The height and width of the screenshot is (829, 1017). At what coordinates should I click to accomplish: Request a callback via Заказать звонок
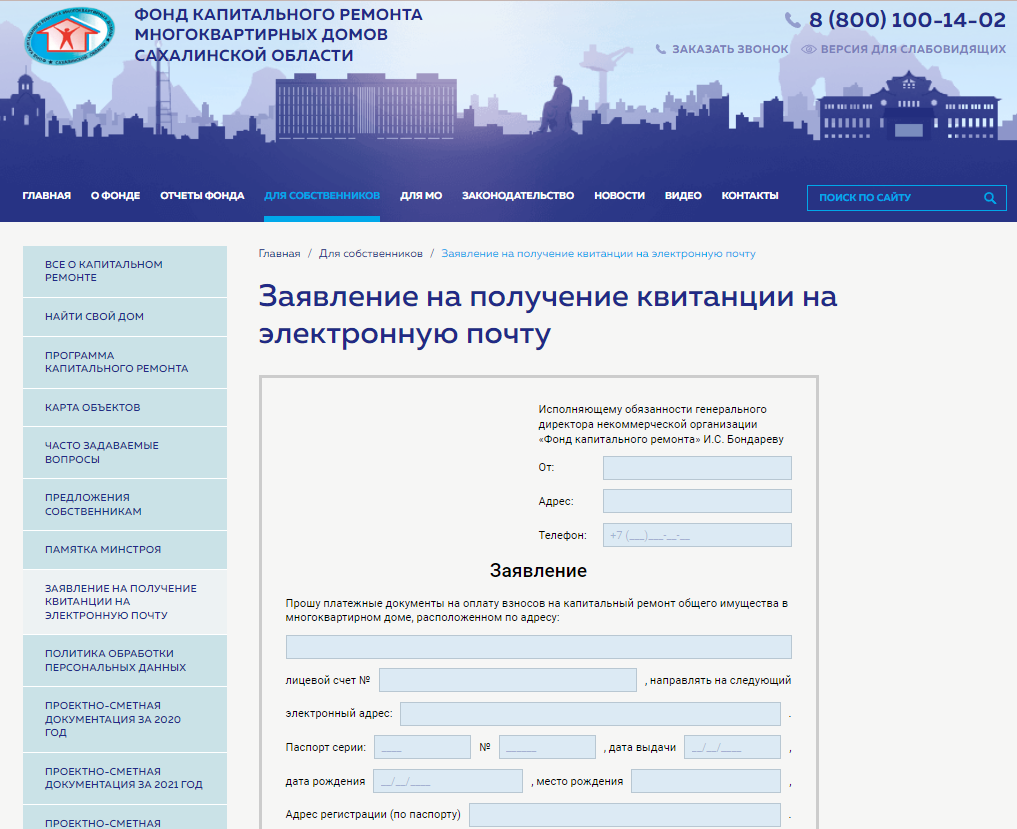pyautogui.click(x=730, y=49)
